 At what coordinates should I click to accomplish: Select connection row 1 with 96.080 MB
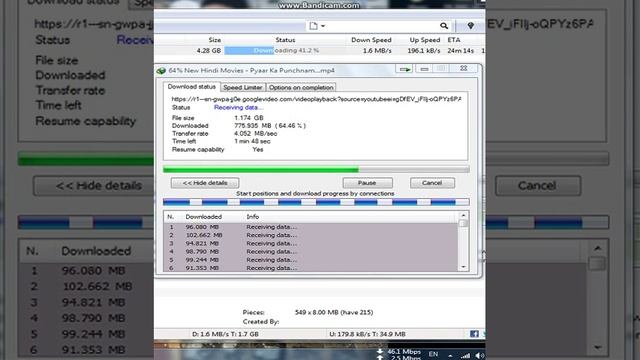[311, 227]
